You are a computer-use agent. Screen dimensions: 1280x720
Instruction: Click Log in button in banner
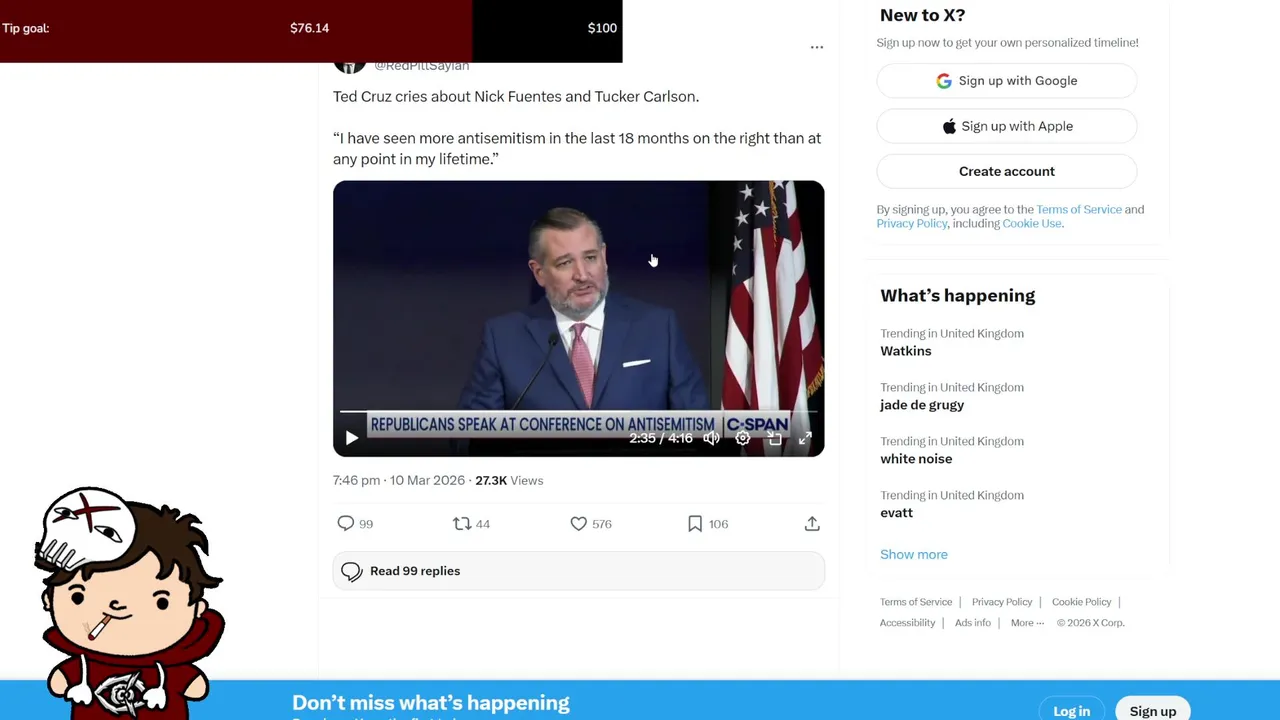[1072, 711]
